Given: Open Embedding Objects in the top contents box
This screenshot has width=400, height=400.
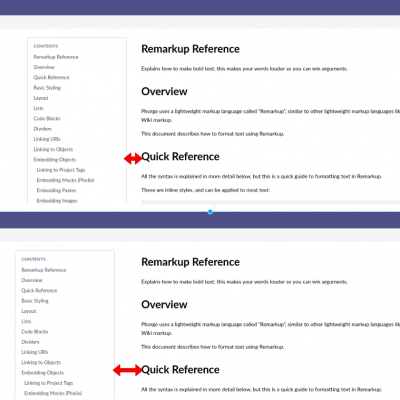Looking at the screenshot, I should coord(55,159).
